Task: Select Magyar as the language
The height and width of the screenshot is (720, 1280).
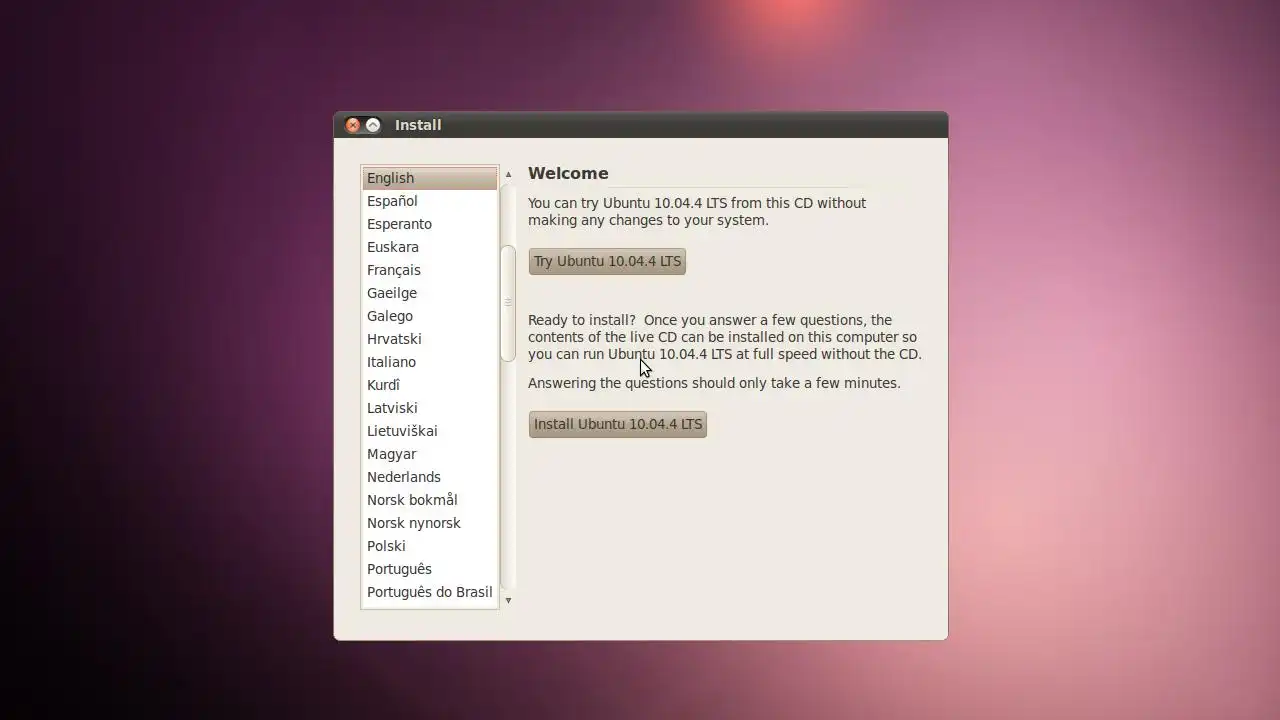Action: [x=430, y=454]
